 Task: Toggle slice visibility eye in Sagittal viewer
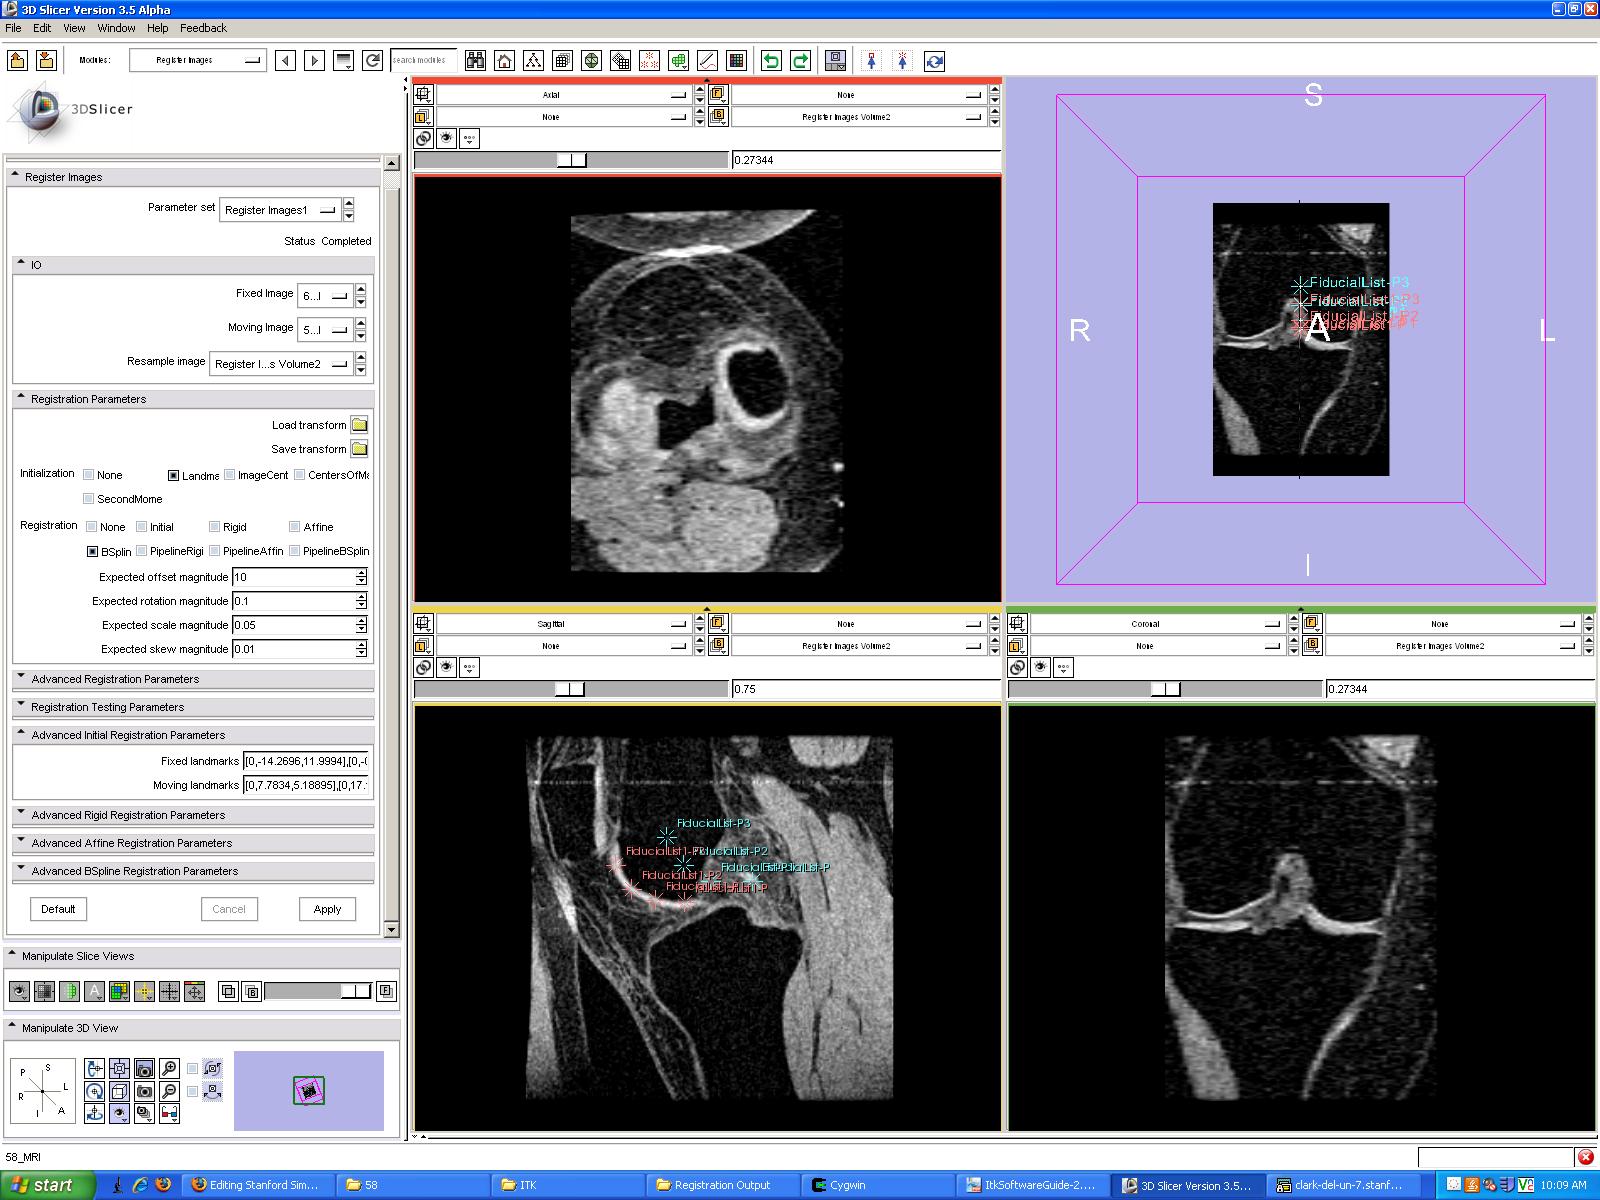click(446, 667)
